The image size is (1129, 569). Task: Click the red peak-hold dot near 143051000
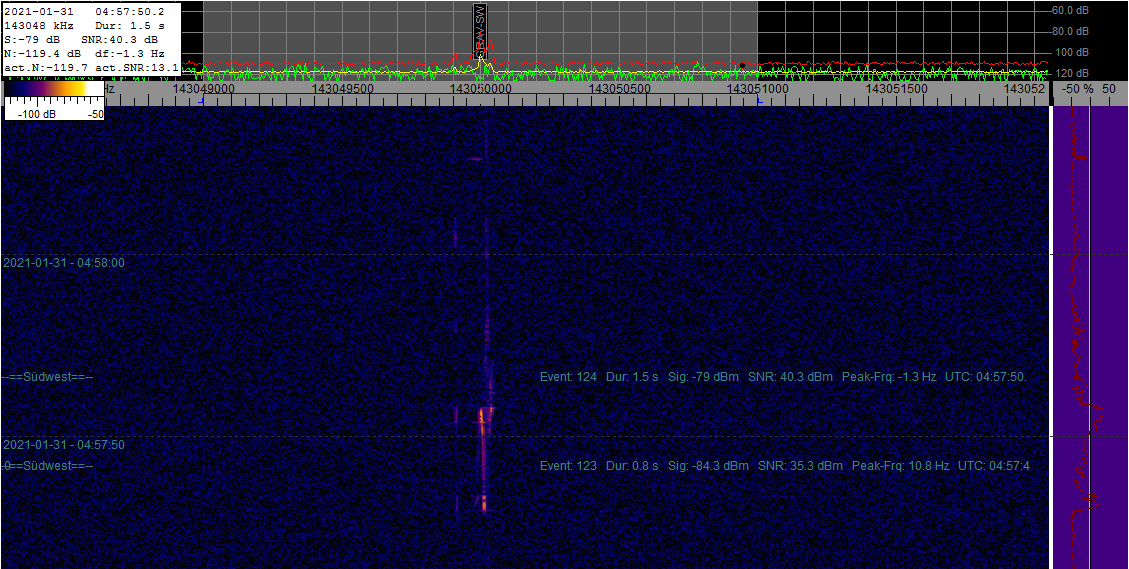742,66
